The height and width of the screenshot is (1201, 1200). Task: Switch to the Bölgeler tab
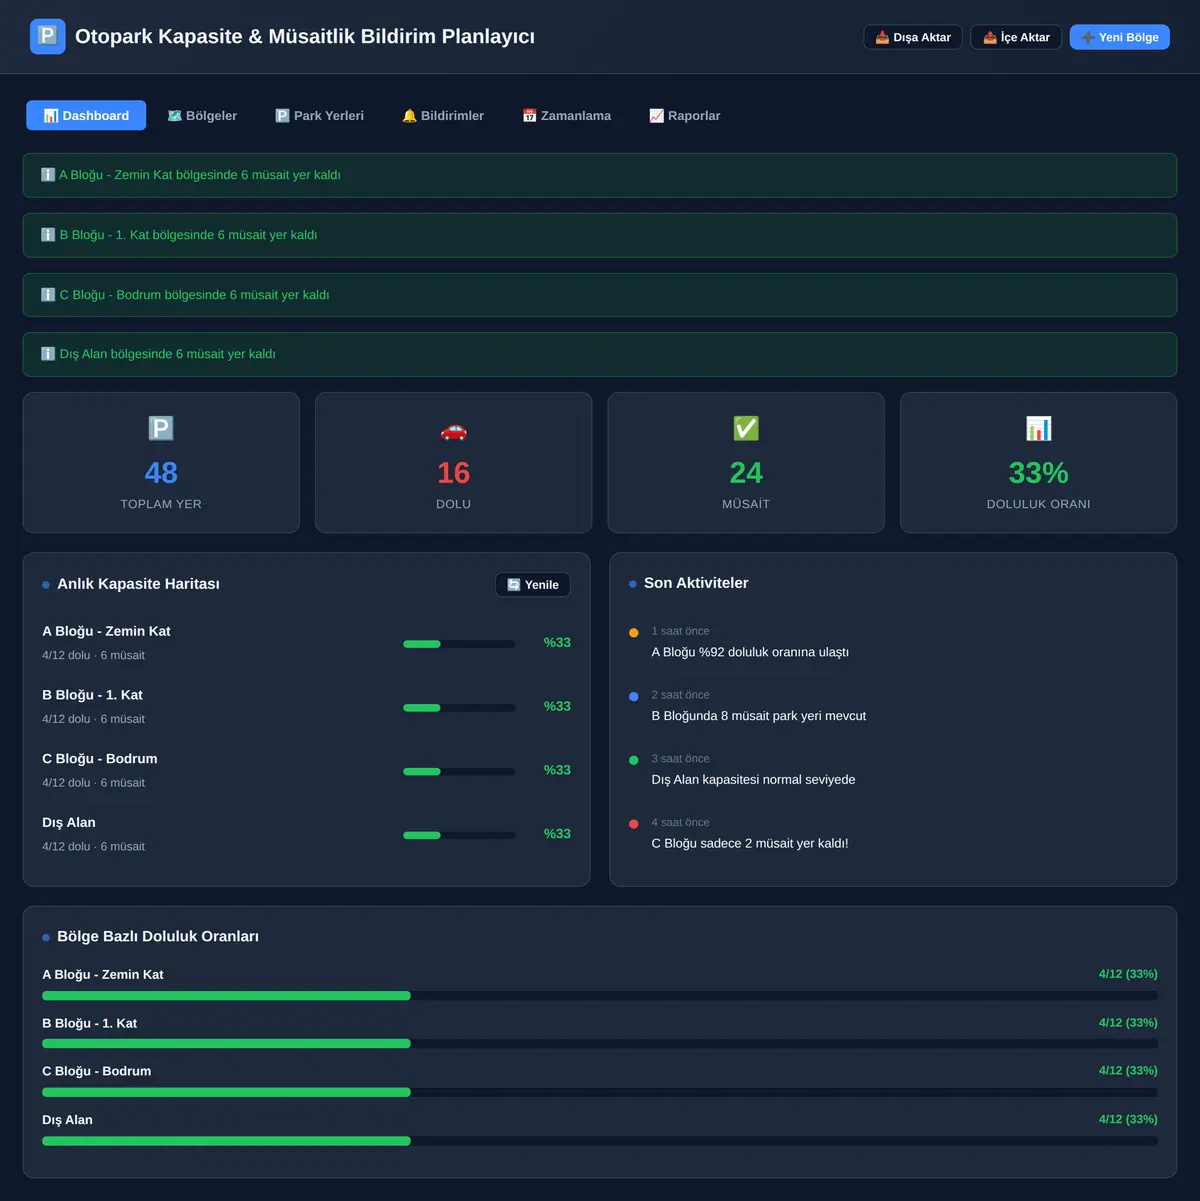coord(202,116)
